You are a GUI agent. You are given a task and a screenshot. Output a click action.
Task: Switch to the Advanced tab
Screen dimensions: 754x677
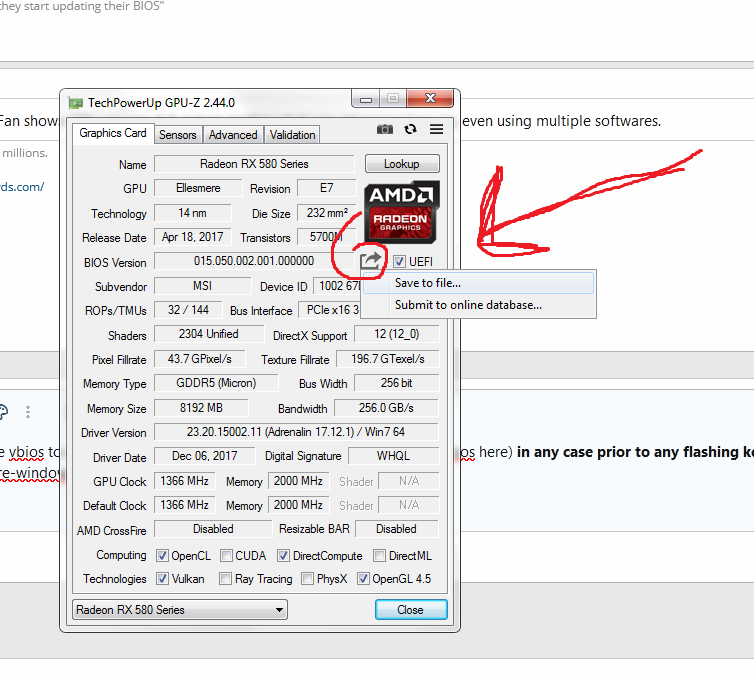coord(233,135)
